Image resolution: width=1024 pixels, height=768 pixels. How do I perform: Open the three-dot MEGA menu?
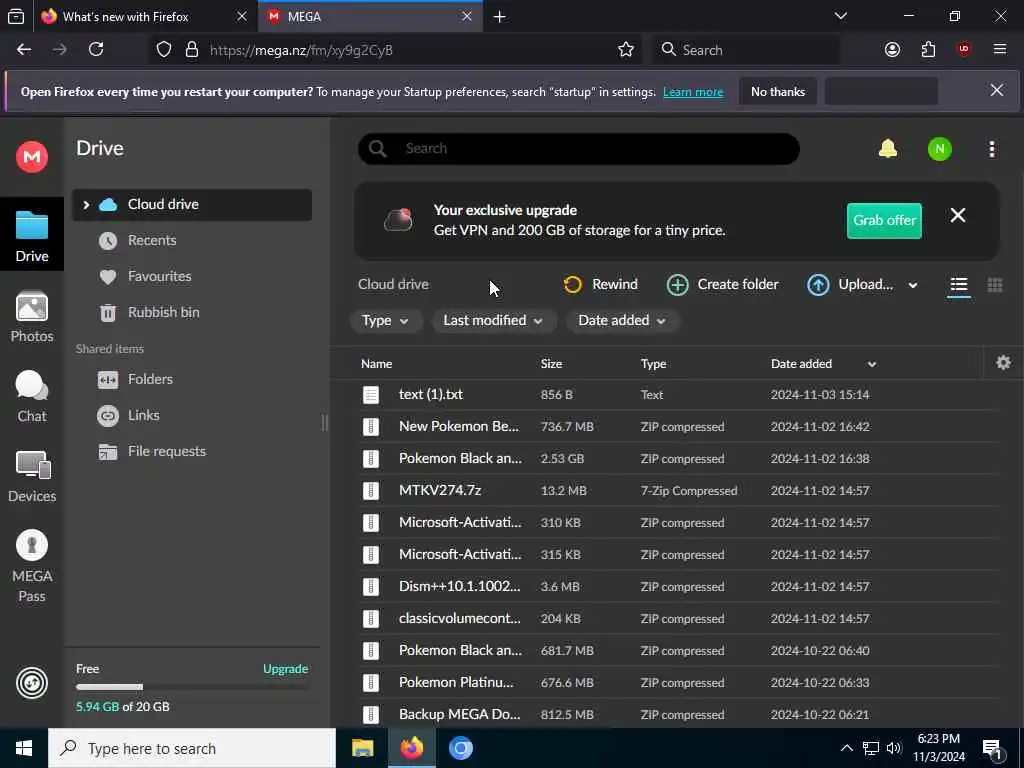pos(991,149)
